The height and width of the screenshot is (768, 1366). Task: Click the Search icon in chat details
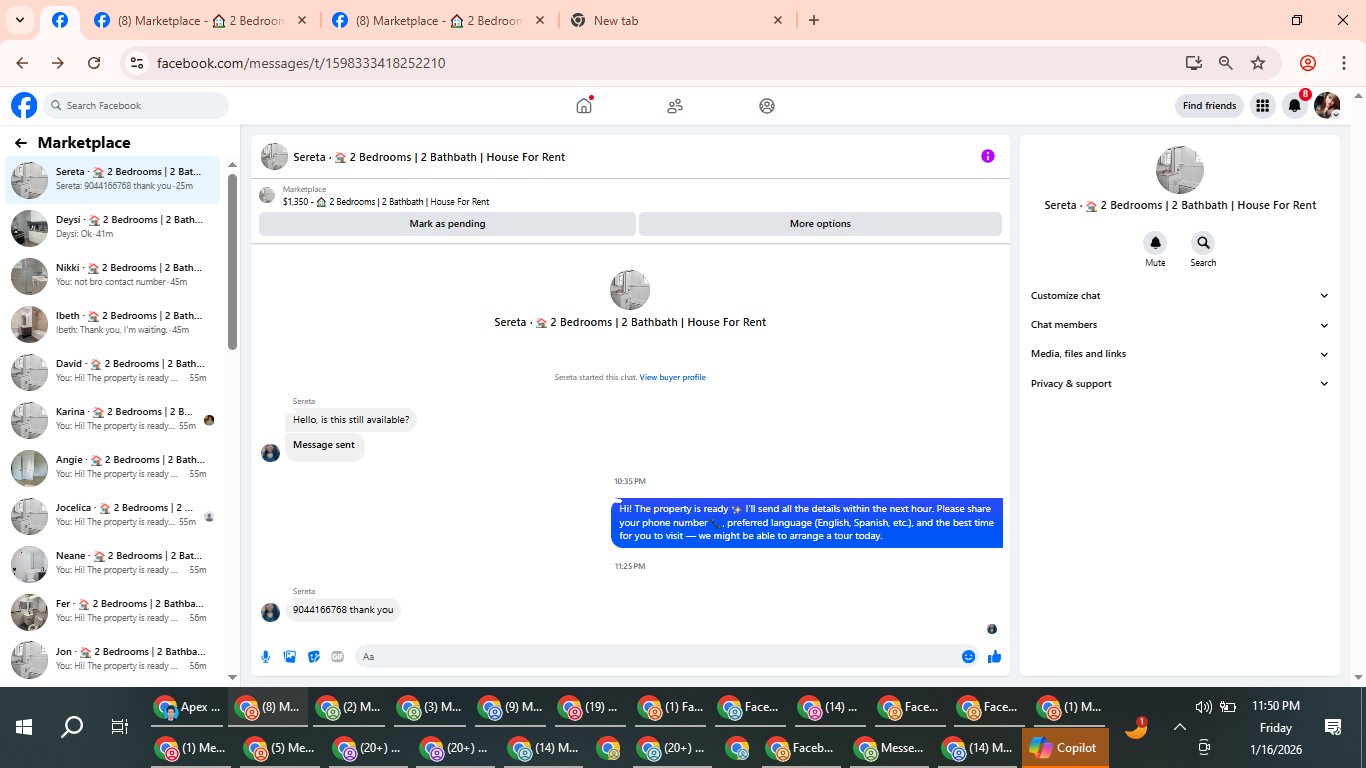1203,243
